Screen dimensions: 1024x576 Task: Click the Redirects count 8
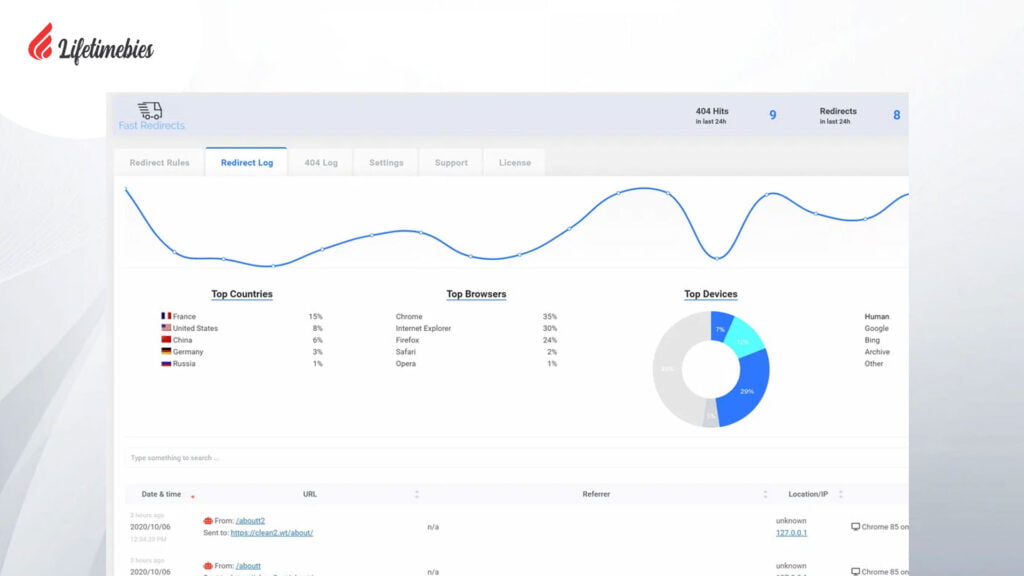897,115
